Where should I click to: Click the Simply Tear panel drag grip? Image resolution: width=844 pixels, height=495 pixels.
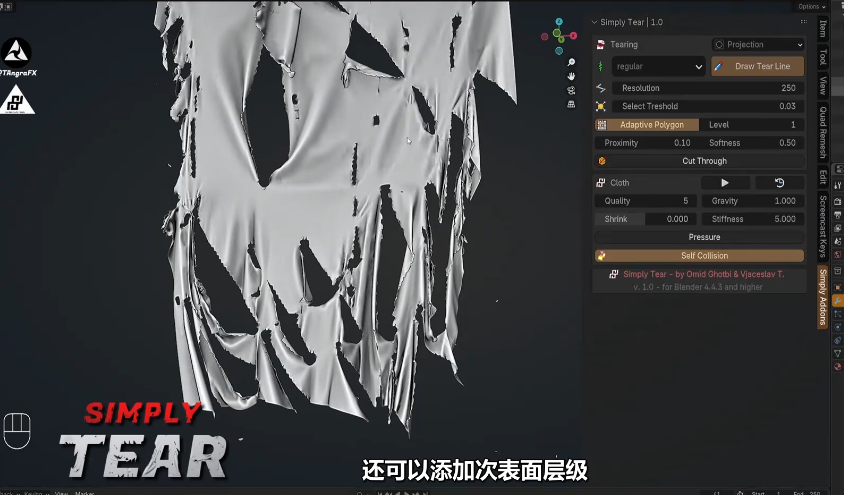pos(804,22)
